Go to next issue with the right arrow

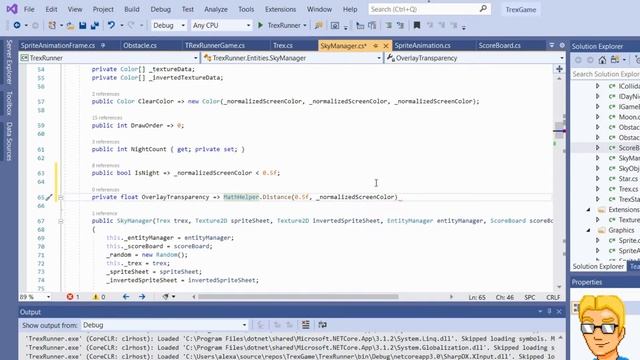pyautogui.click(x=142, y=297)
